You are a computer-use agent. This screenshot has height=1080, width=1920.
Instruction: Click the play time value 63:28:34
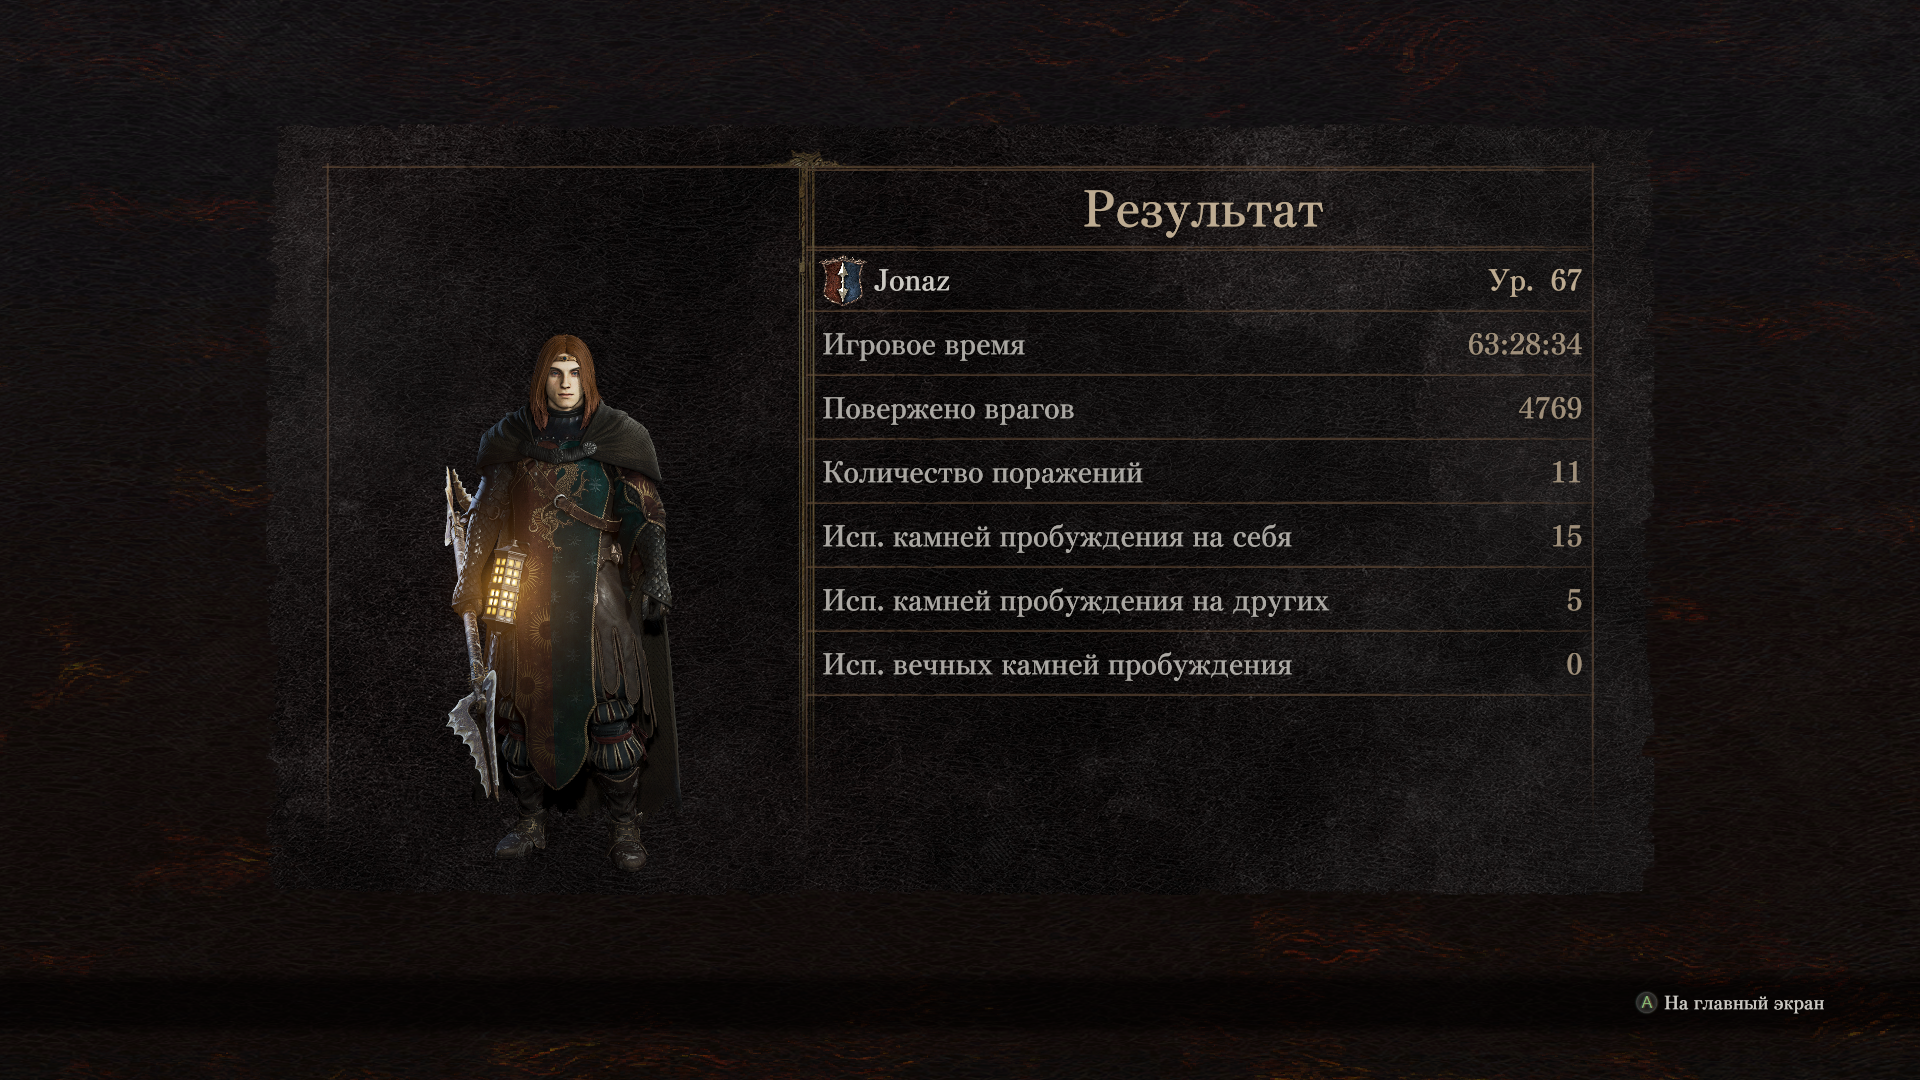coord(1524,344)
